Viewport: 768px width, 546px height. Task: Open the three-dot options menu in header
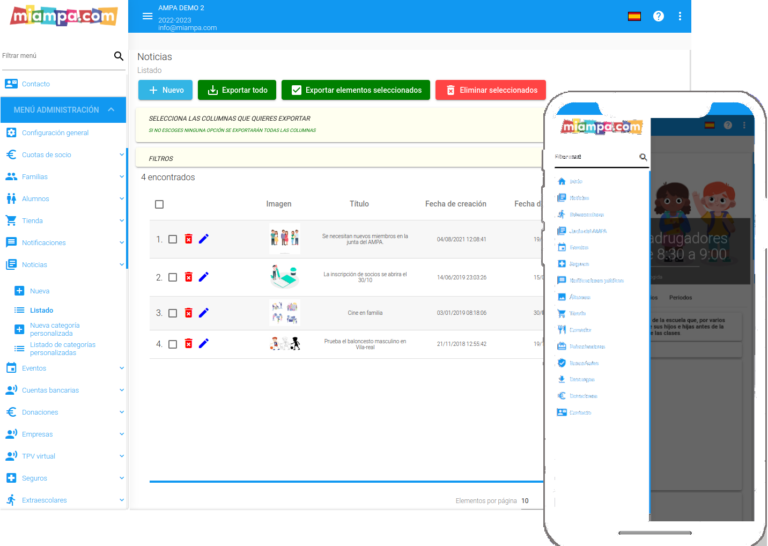(x=680, y=16)
